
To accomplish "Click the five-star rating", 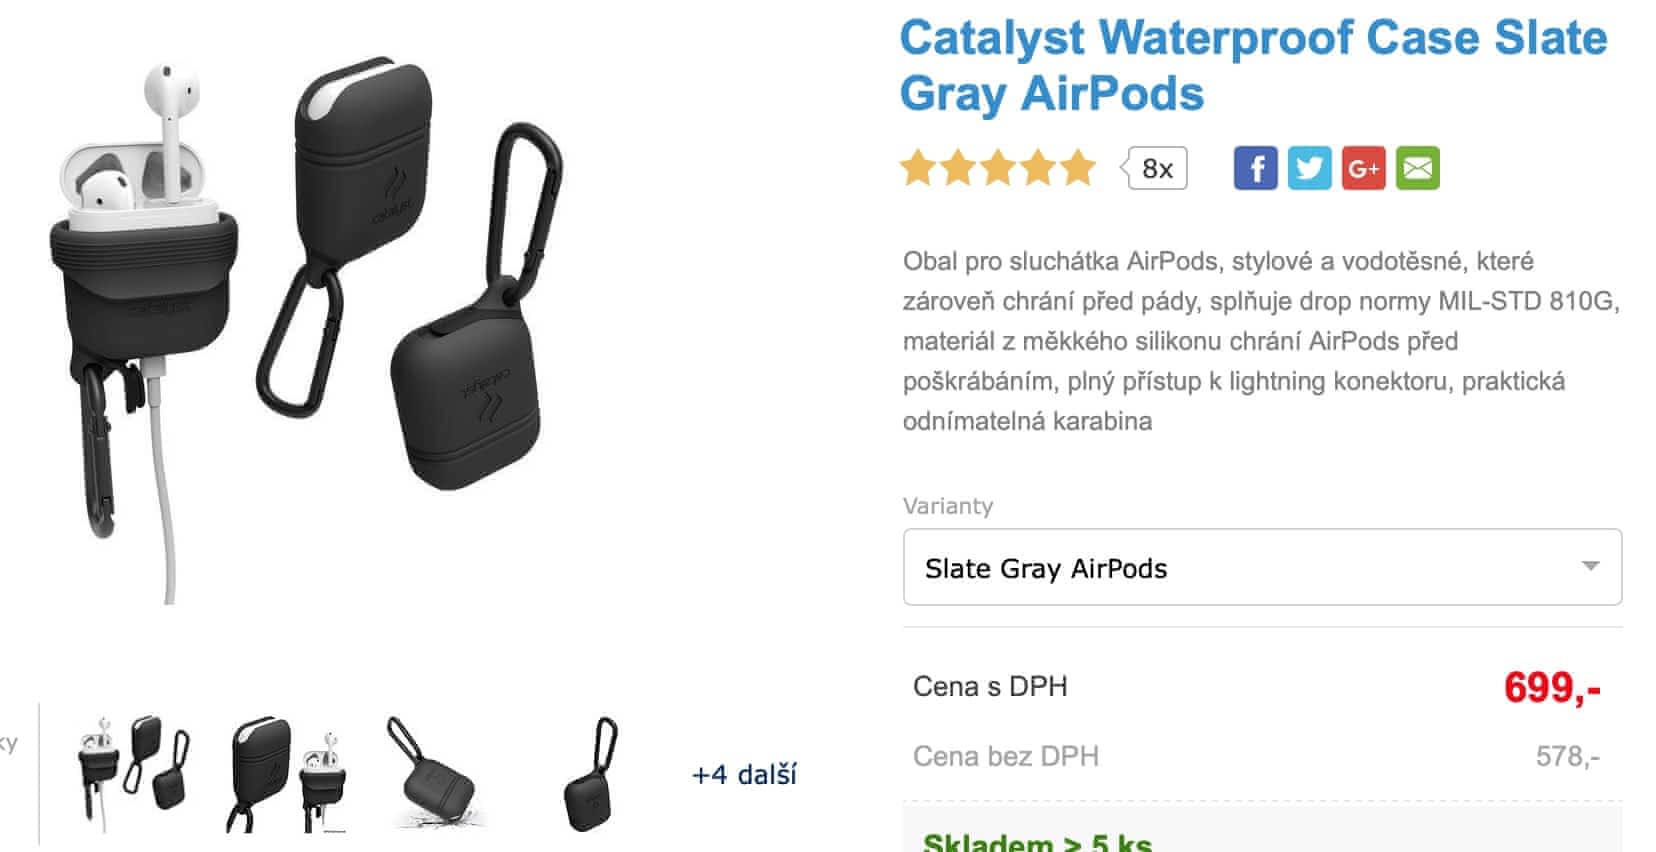I will 998,168.
